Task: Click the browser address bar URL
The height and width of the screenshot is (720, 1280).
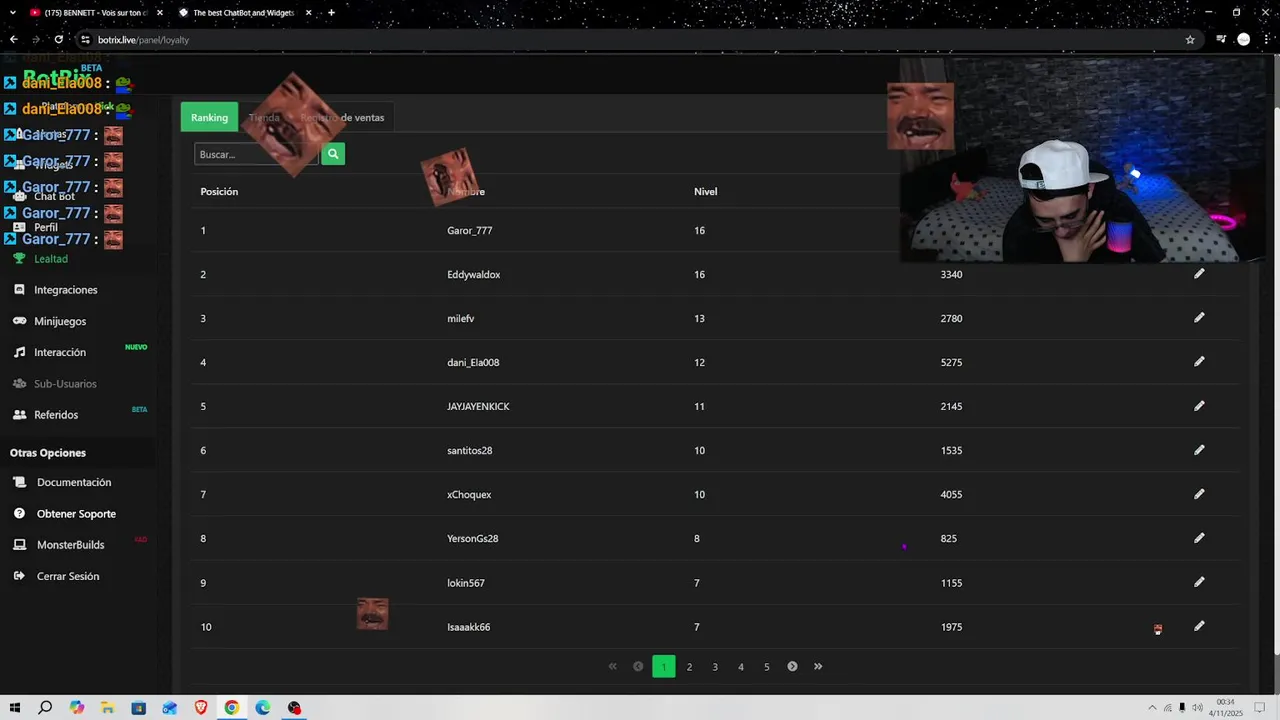Action: pyautogui.click(x=143, y=40)
